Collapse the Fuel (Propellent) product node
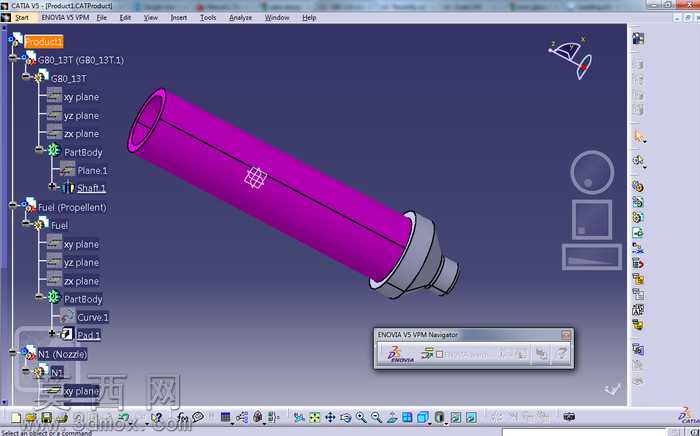 click(x=13, y=205)
